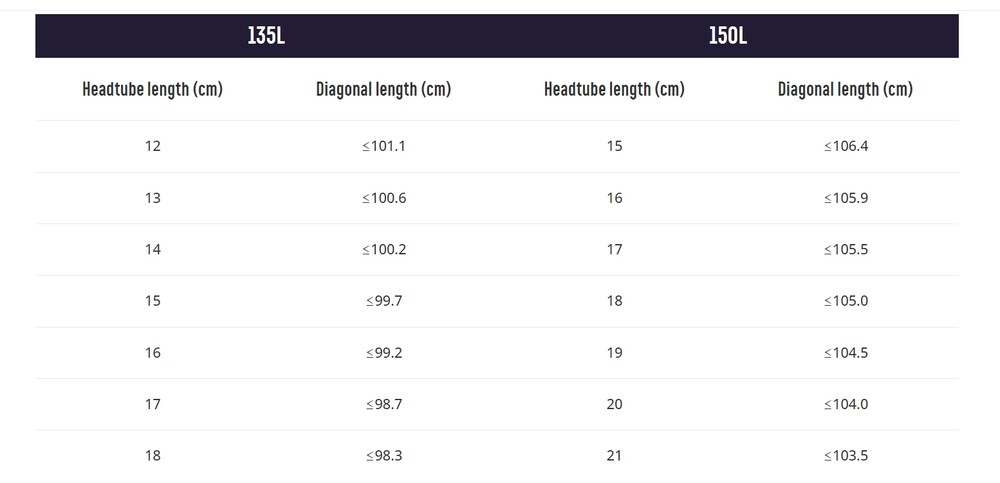Select the ≤105.0 diagonal value

846,301
